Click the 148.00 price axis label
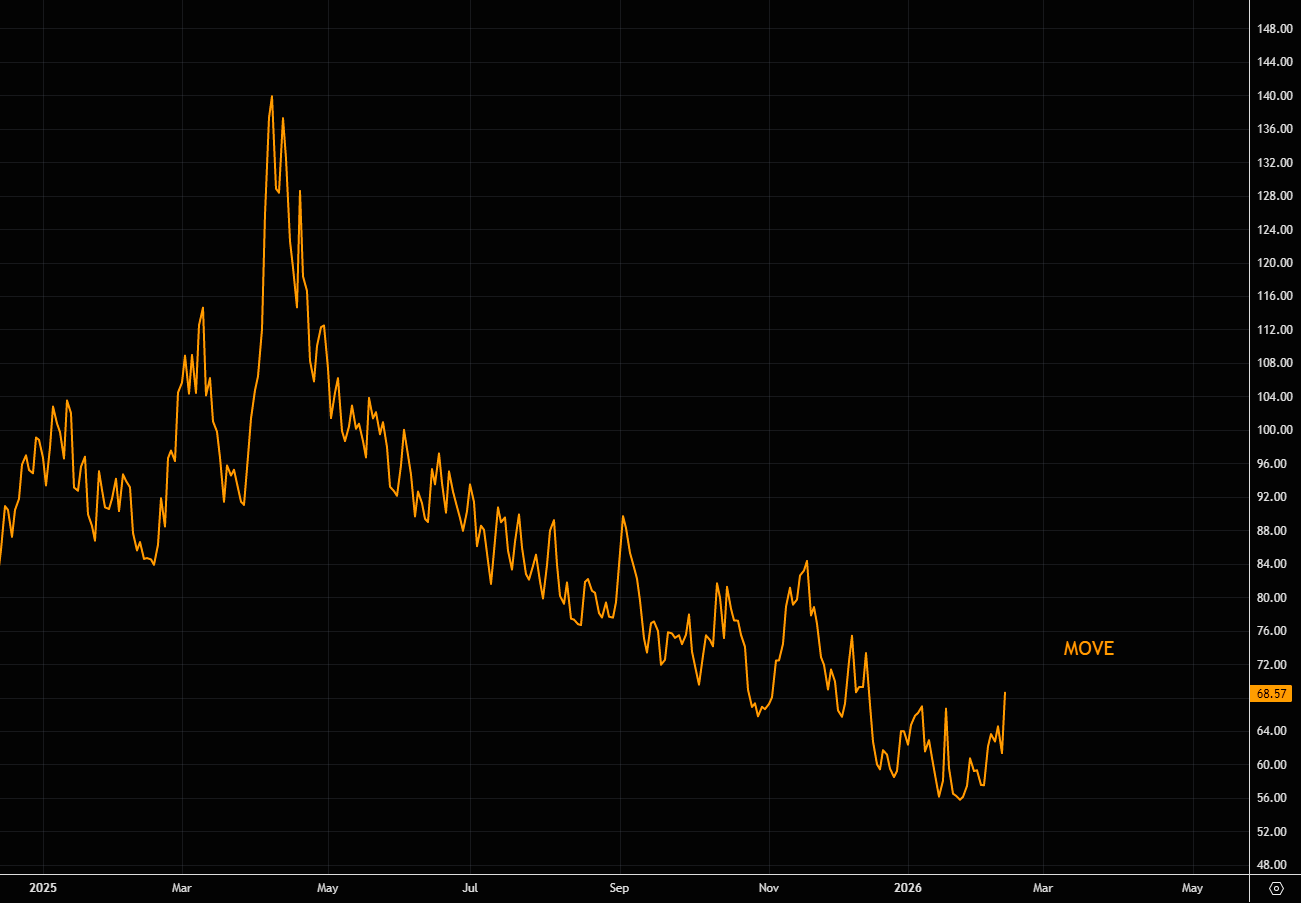Viewport: 1301px width, 903px height. pos(1276,29)
